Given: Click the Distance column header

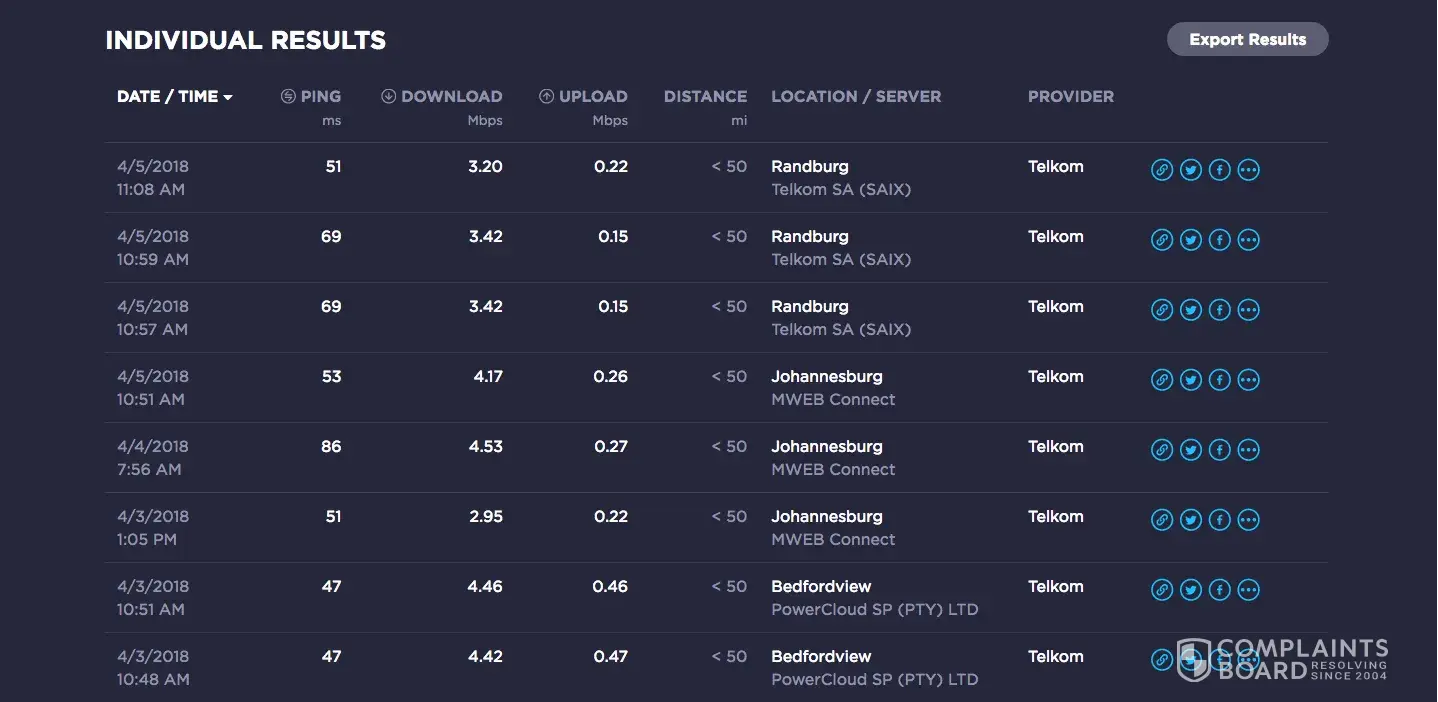Looking at the screenshot, I should coord(705,97).
